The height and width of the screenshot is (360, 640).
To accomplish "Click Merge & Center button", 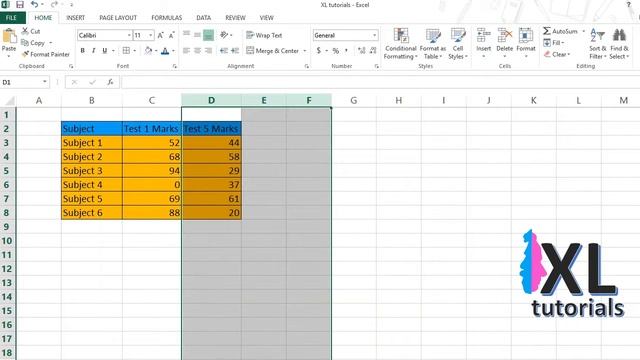I will click(x=273, y=51).
